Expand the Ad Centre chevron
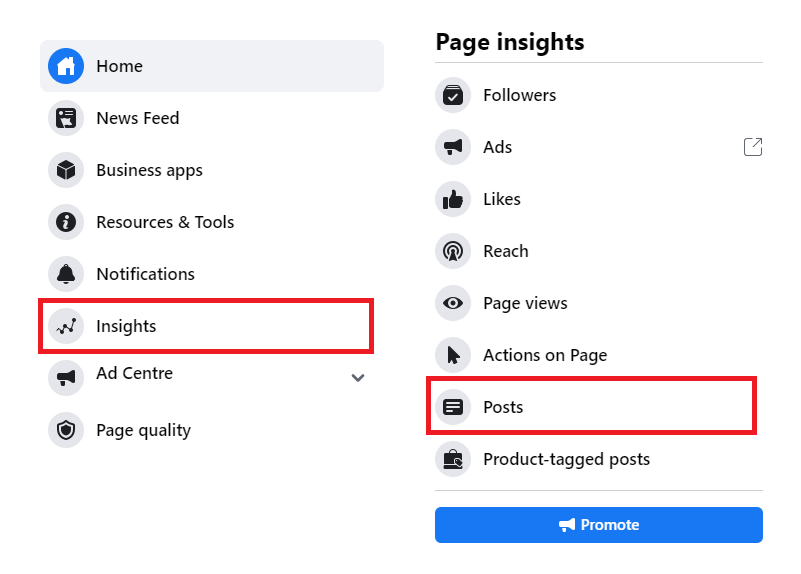The image size is (801, 574). pyautogui.click(x=358, y=378)
